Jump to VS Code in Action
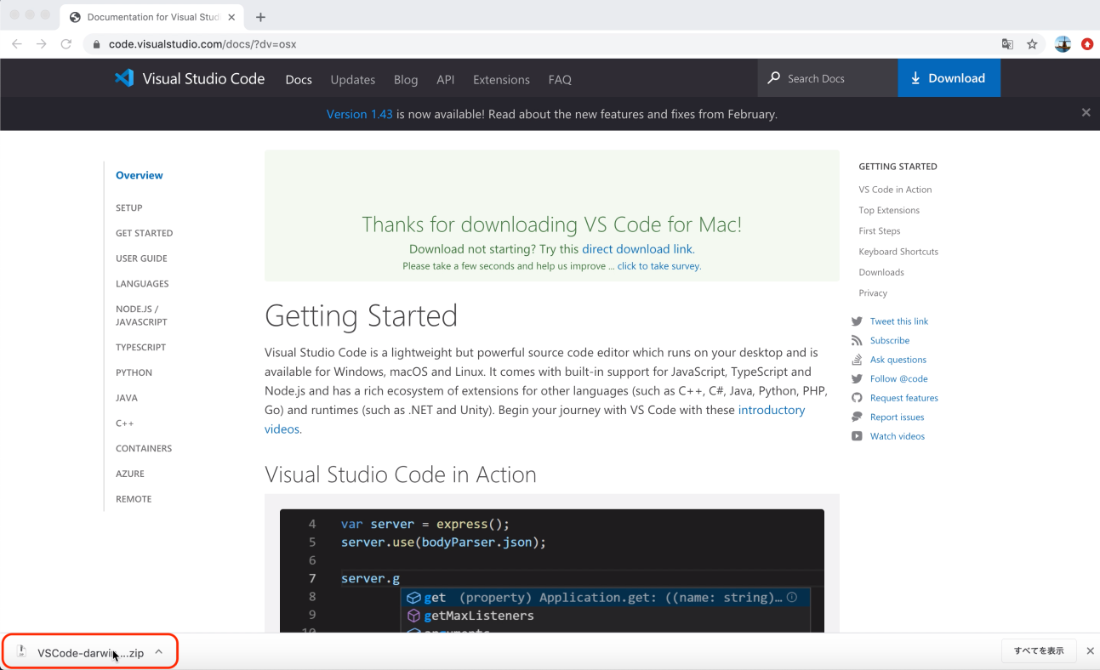The image size is (1100, 670). 895,189
